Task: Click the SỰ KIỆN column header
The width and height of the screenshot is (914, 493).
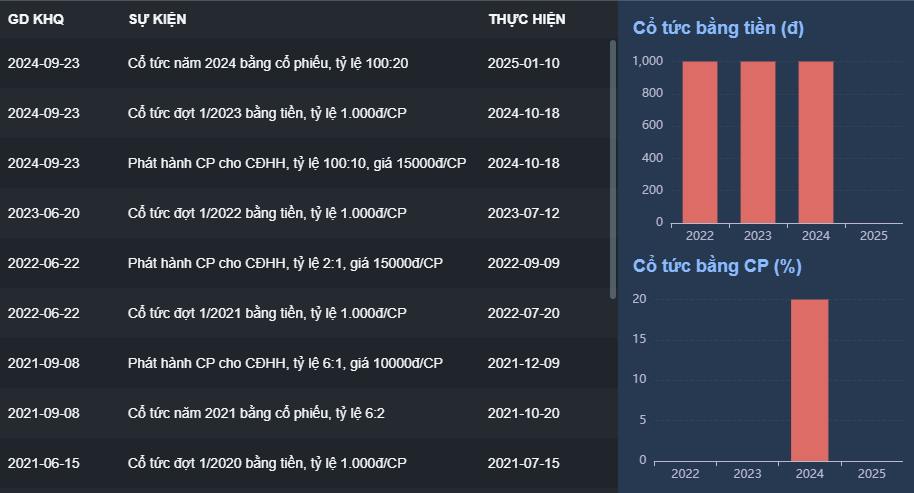Action: coord(157,19)
